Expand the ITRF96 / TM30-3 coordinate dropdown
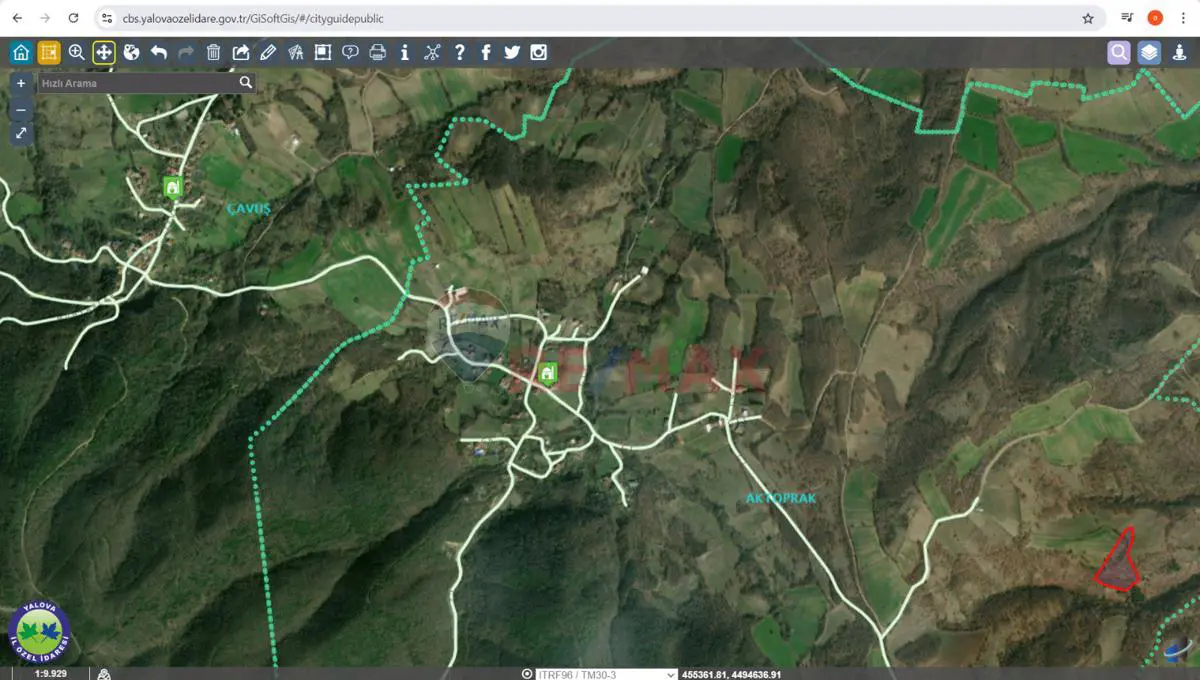 [x=607, y=674]
